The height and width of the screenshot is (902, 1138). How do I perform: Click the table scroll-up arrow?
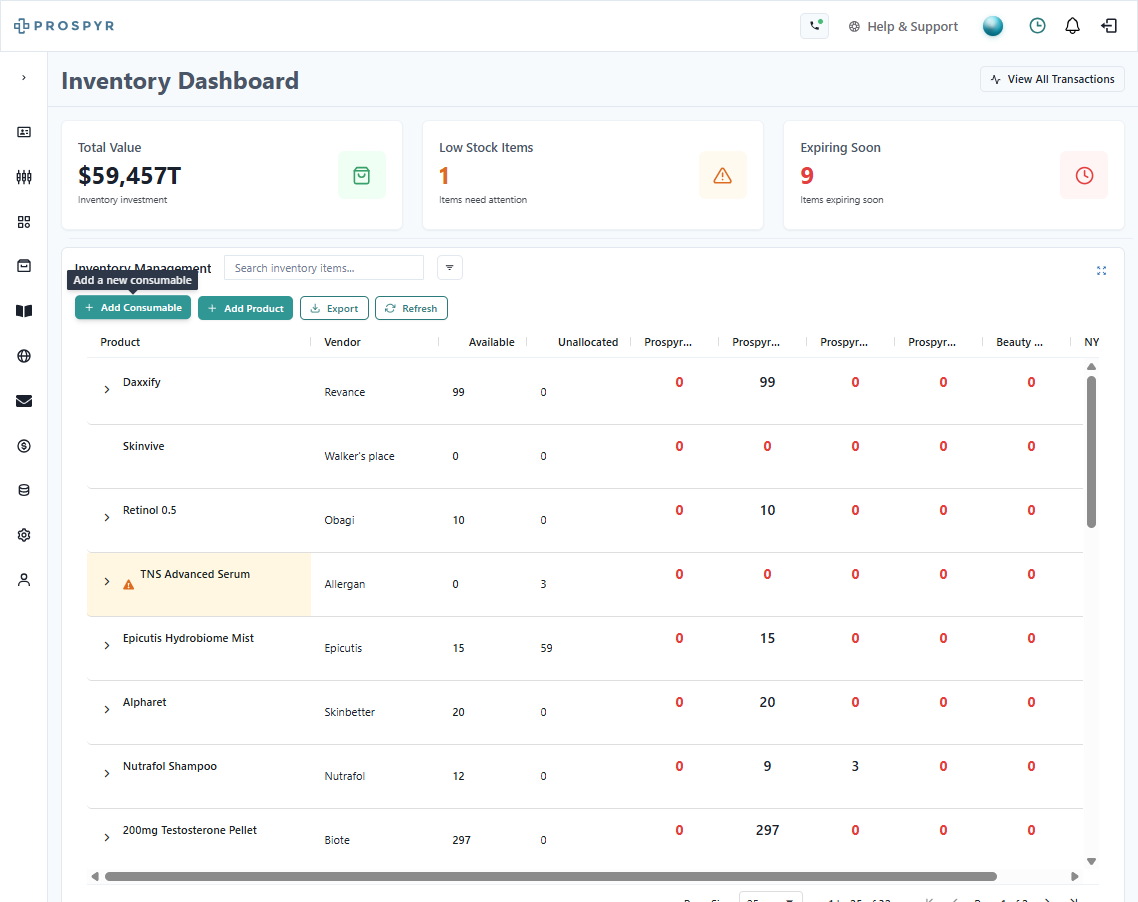pyautogui.click(x=1091, y=366)
